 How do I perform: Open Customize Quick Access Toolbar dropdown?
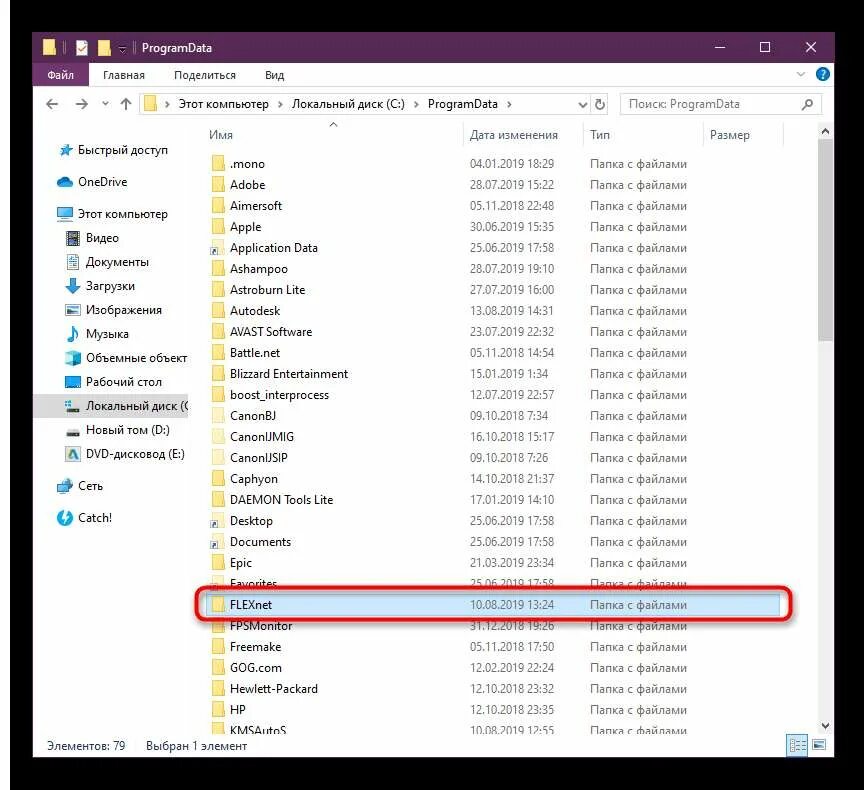(122, 49)
